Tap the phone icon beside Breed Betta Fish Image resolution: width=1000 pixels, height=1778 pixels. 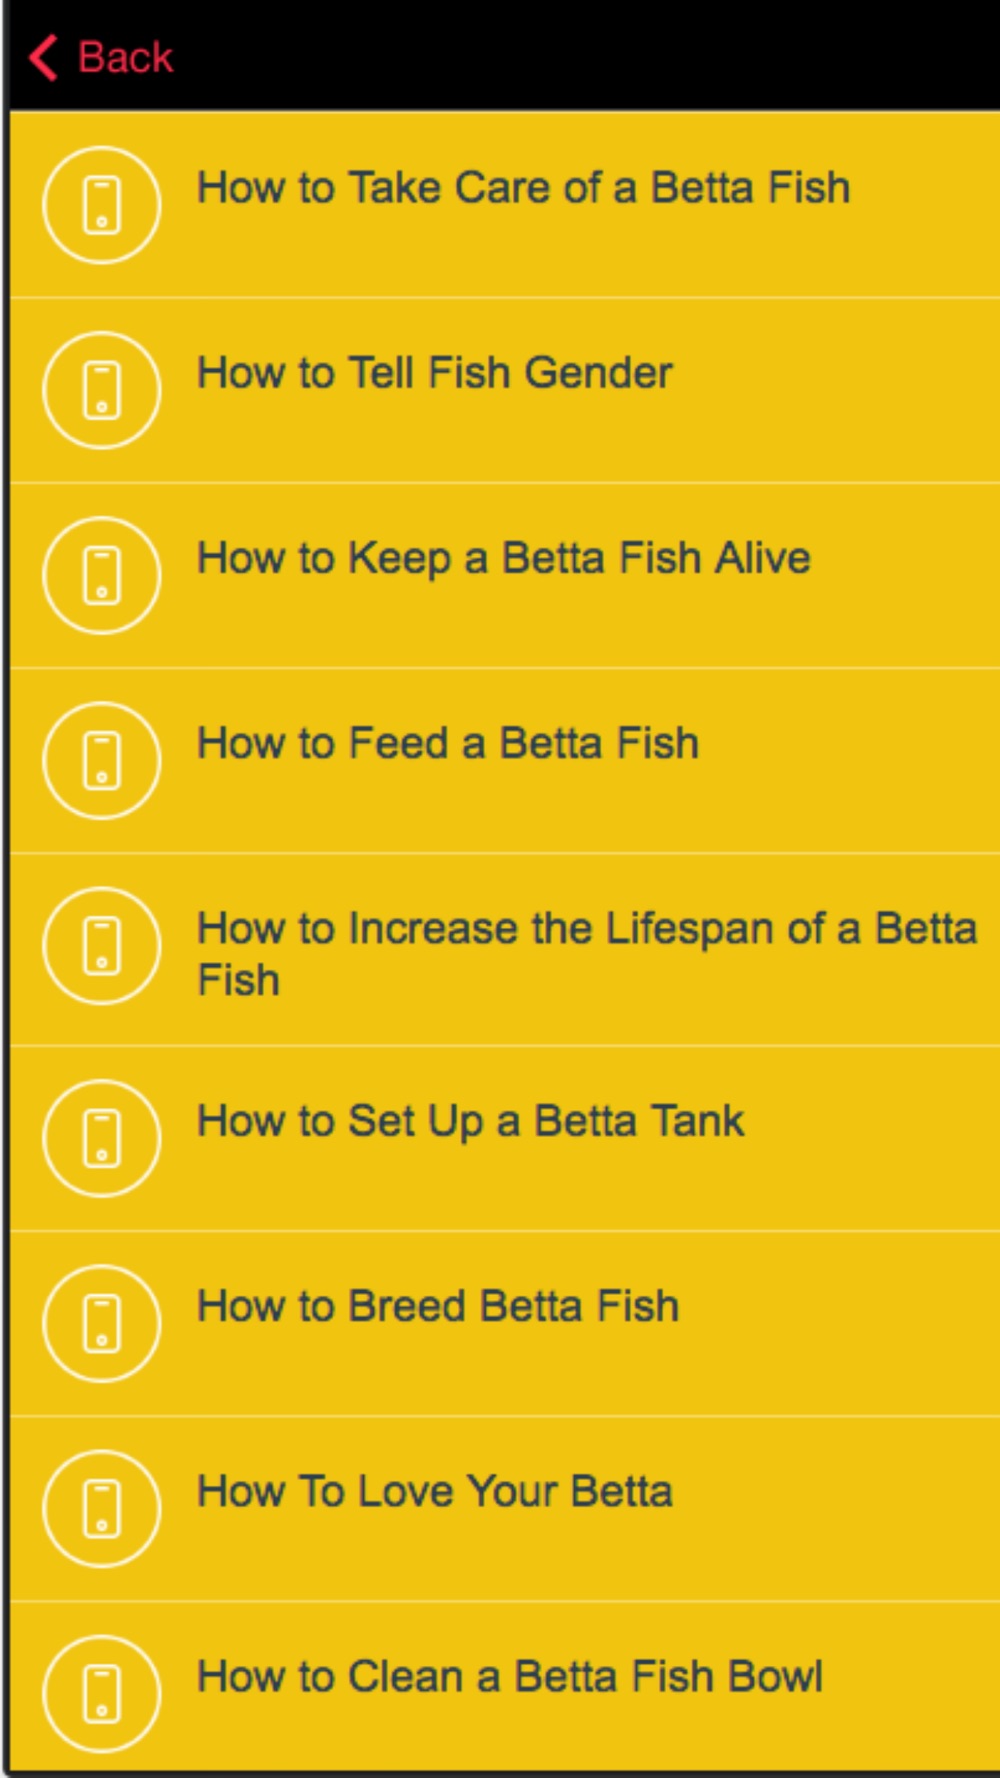[x=101, y=1323]
